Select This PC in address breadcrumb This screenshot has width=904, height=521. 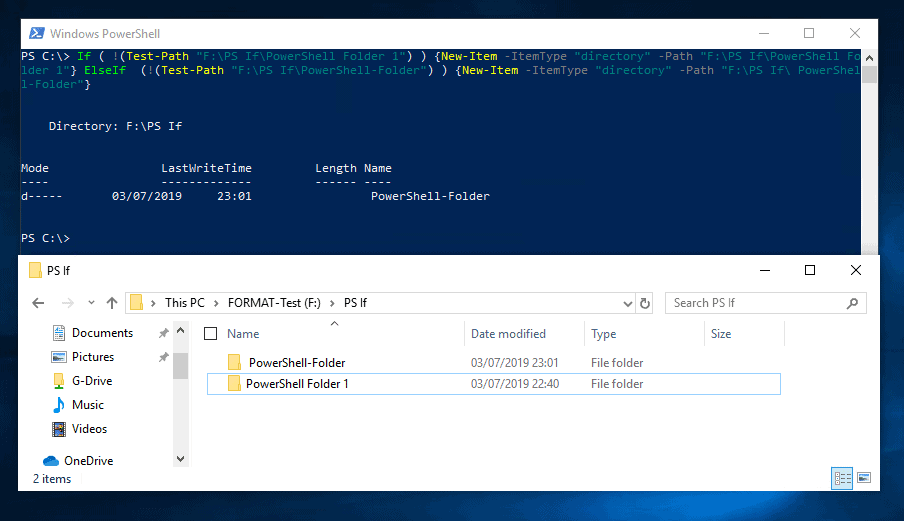[x=184, y=303]
